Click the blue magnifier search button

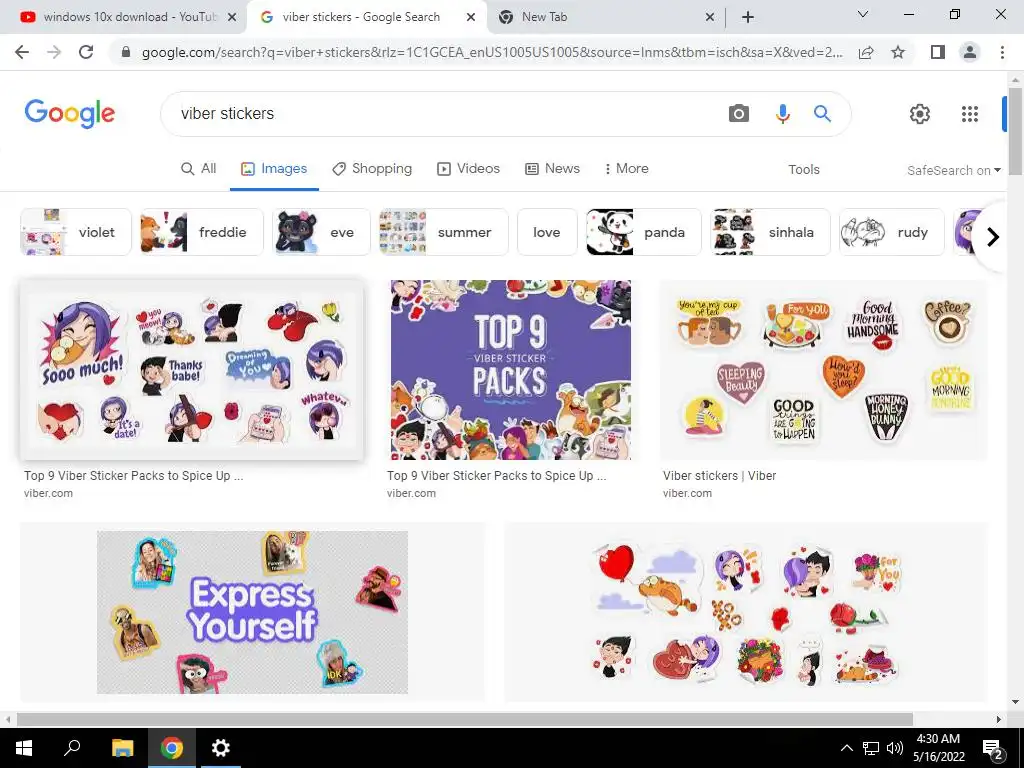point(822,114)
